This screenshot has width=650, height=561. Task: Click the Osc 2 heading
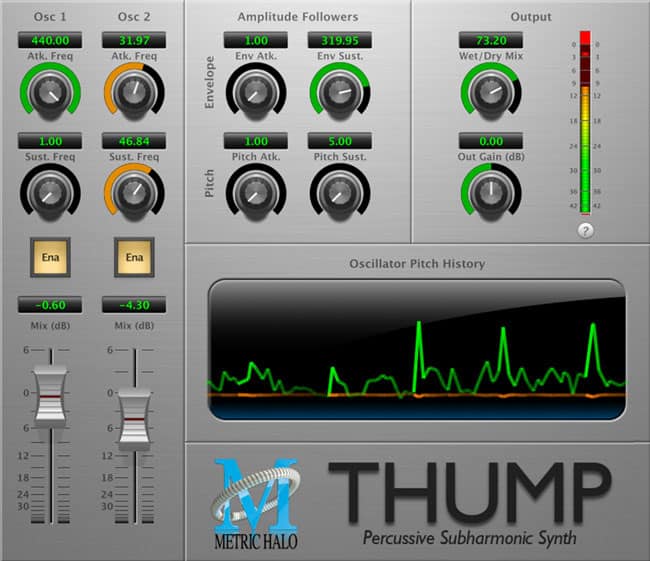[x=134, y=17]
